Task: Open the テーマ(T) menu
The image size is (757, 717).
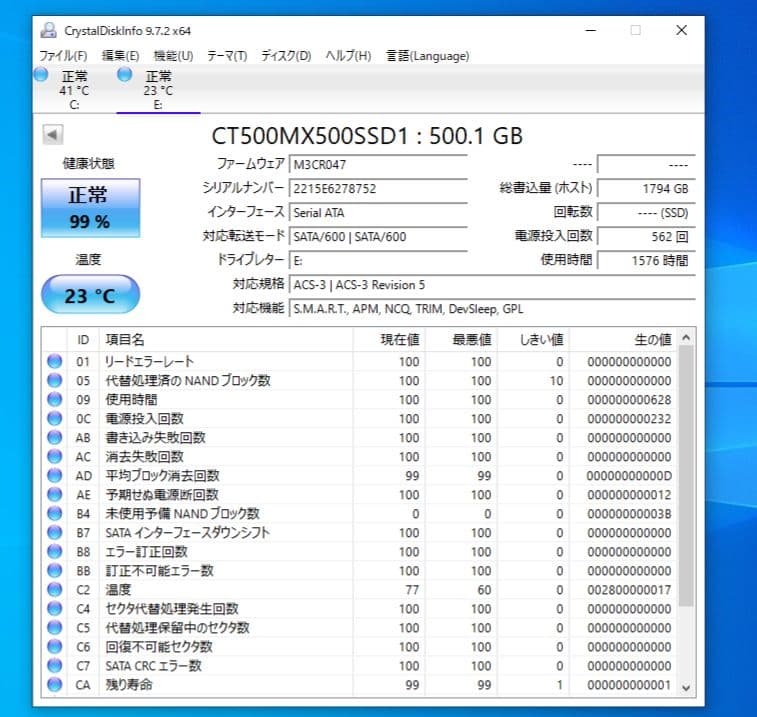Action: click(x=226, y=56)
